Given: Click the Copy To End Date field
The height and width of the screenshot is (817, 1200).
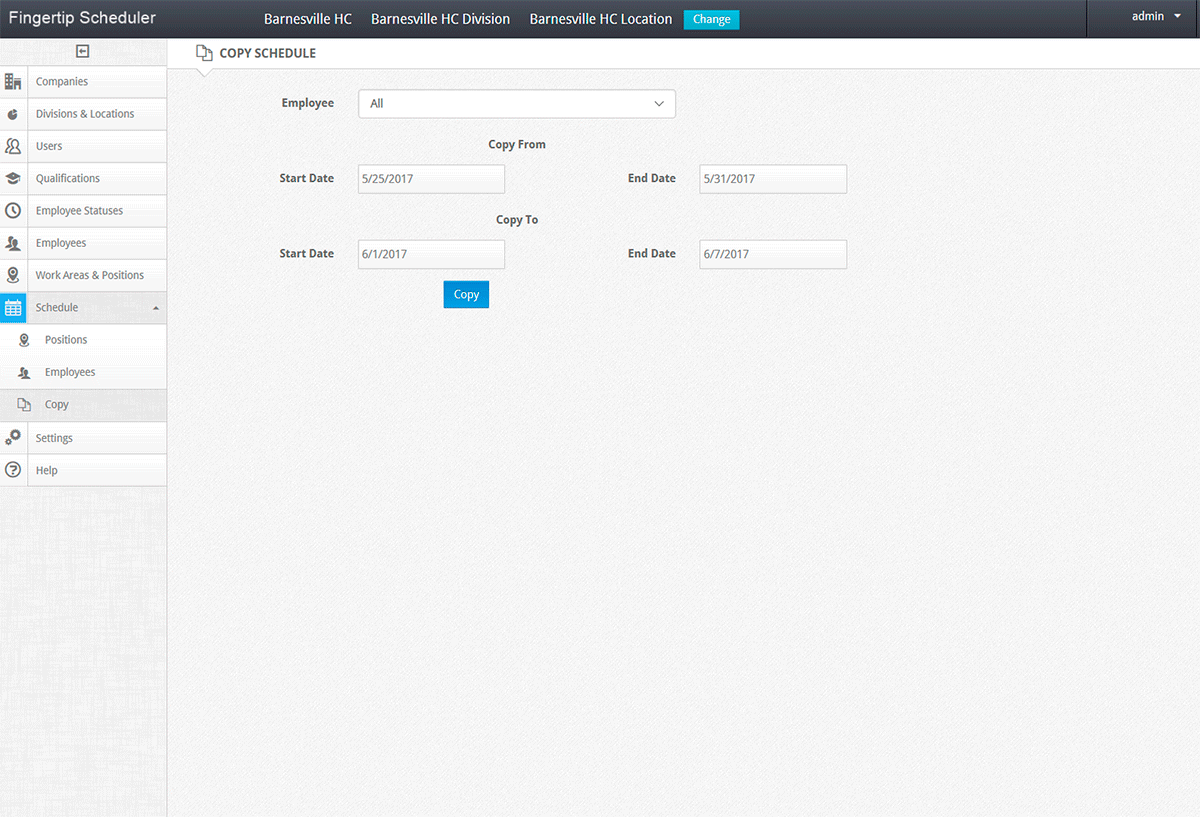Looking at the screenshot, I should (772, 254).
